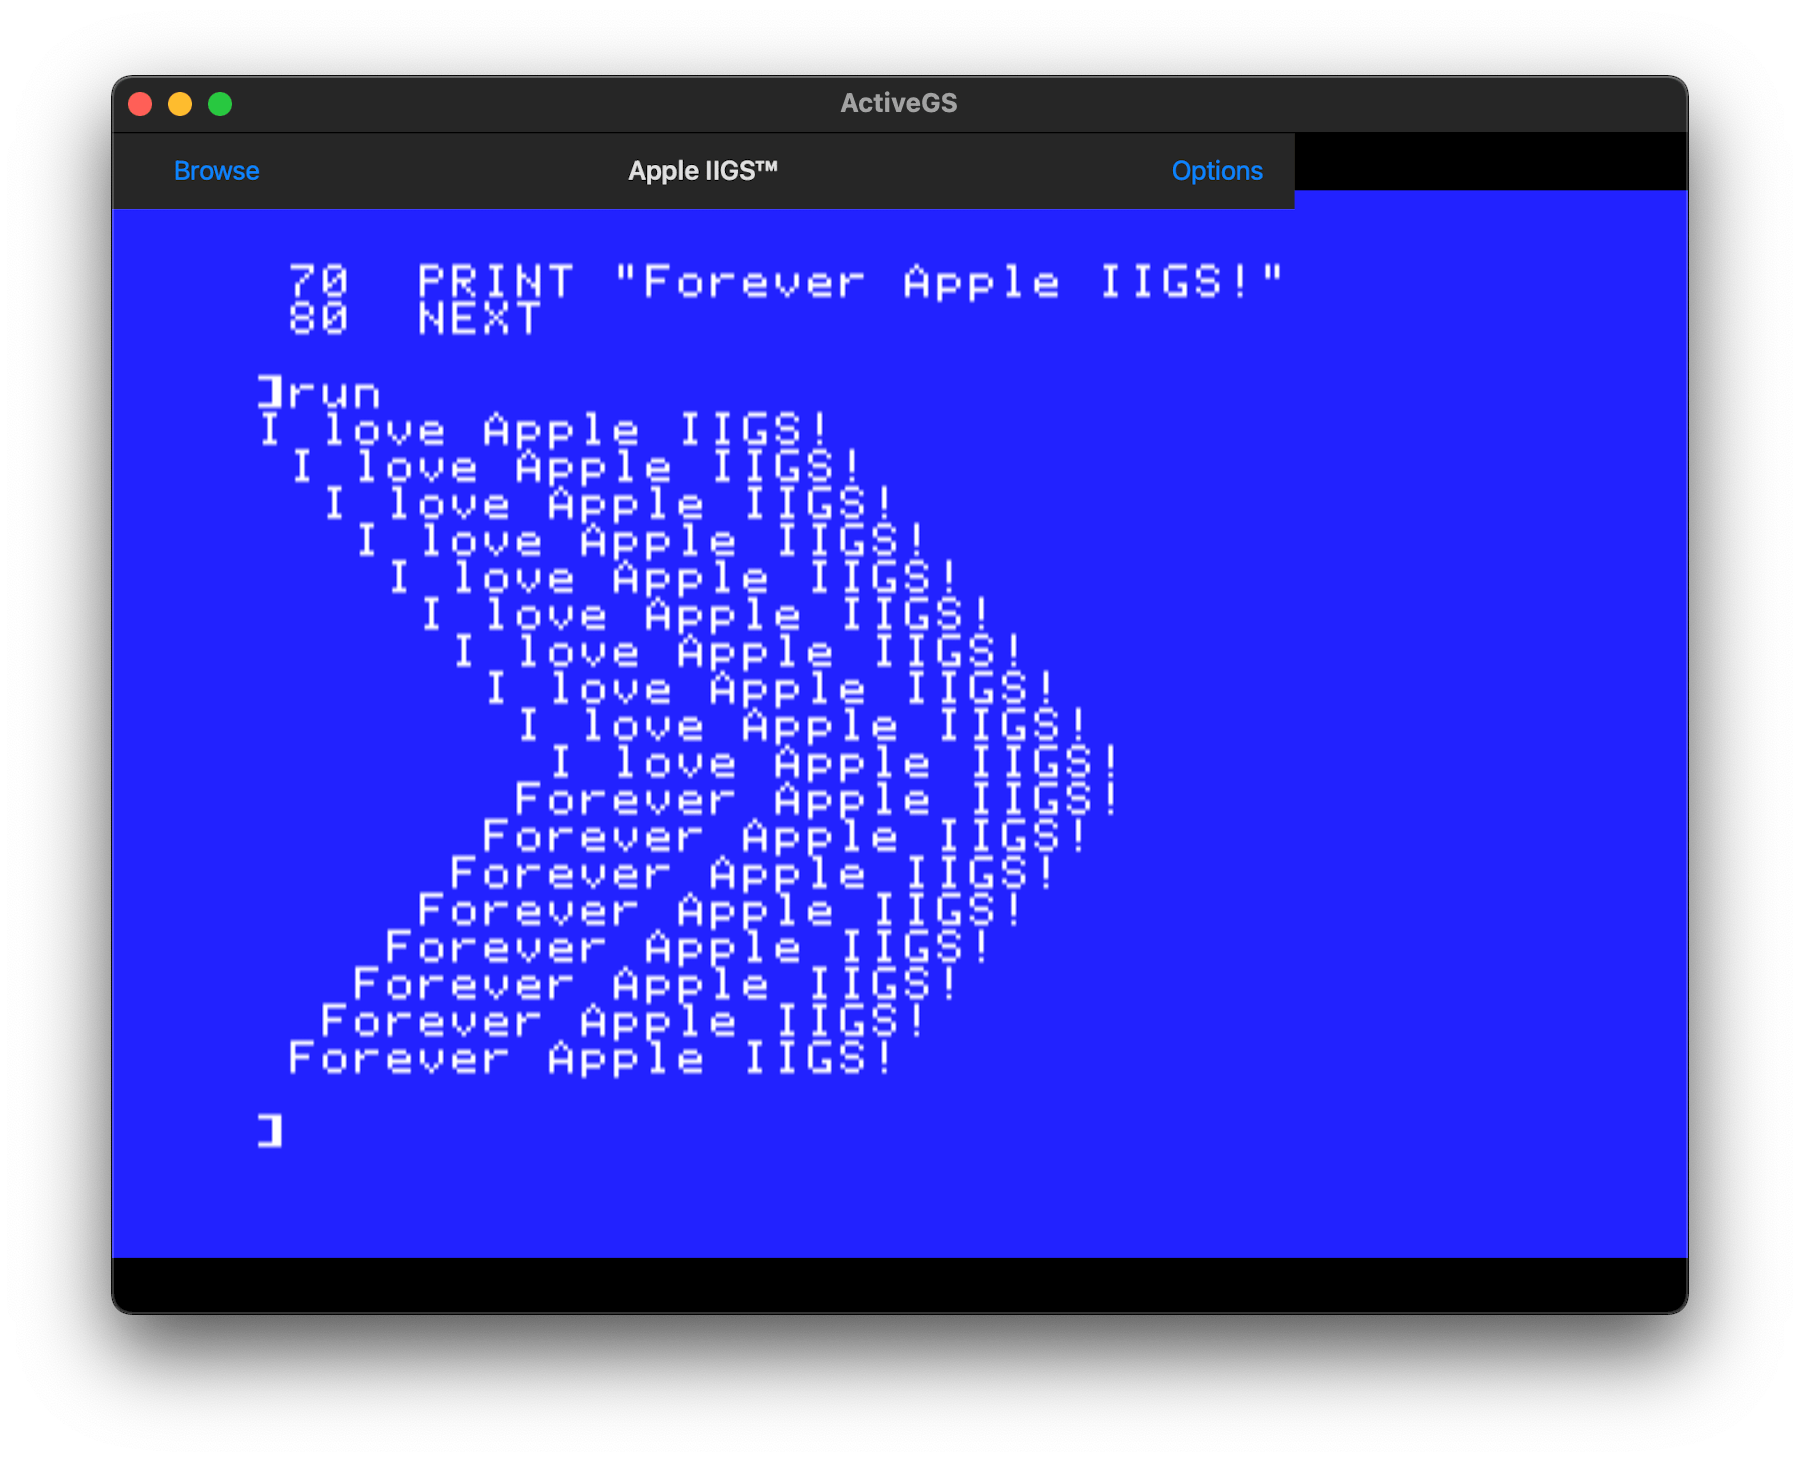Open the Browse link
This screenshot has height=1462, width=1800.
tap(216, 171)
